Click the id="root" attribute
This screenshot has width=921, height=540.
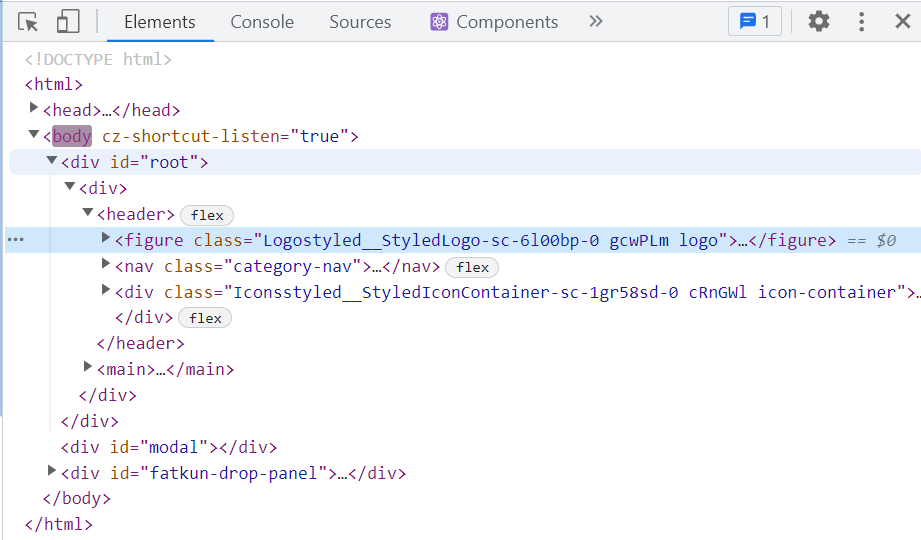pos(154,163)
